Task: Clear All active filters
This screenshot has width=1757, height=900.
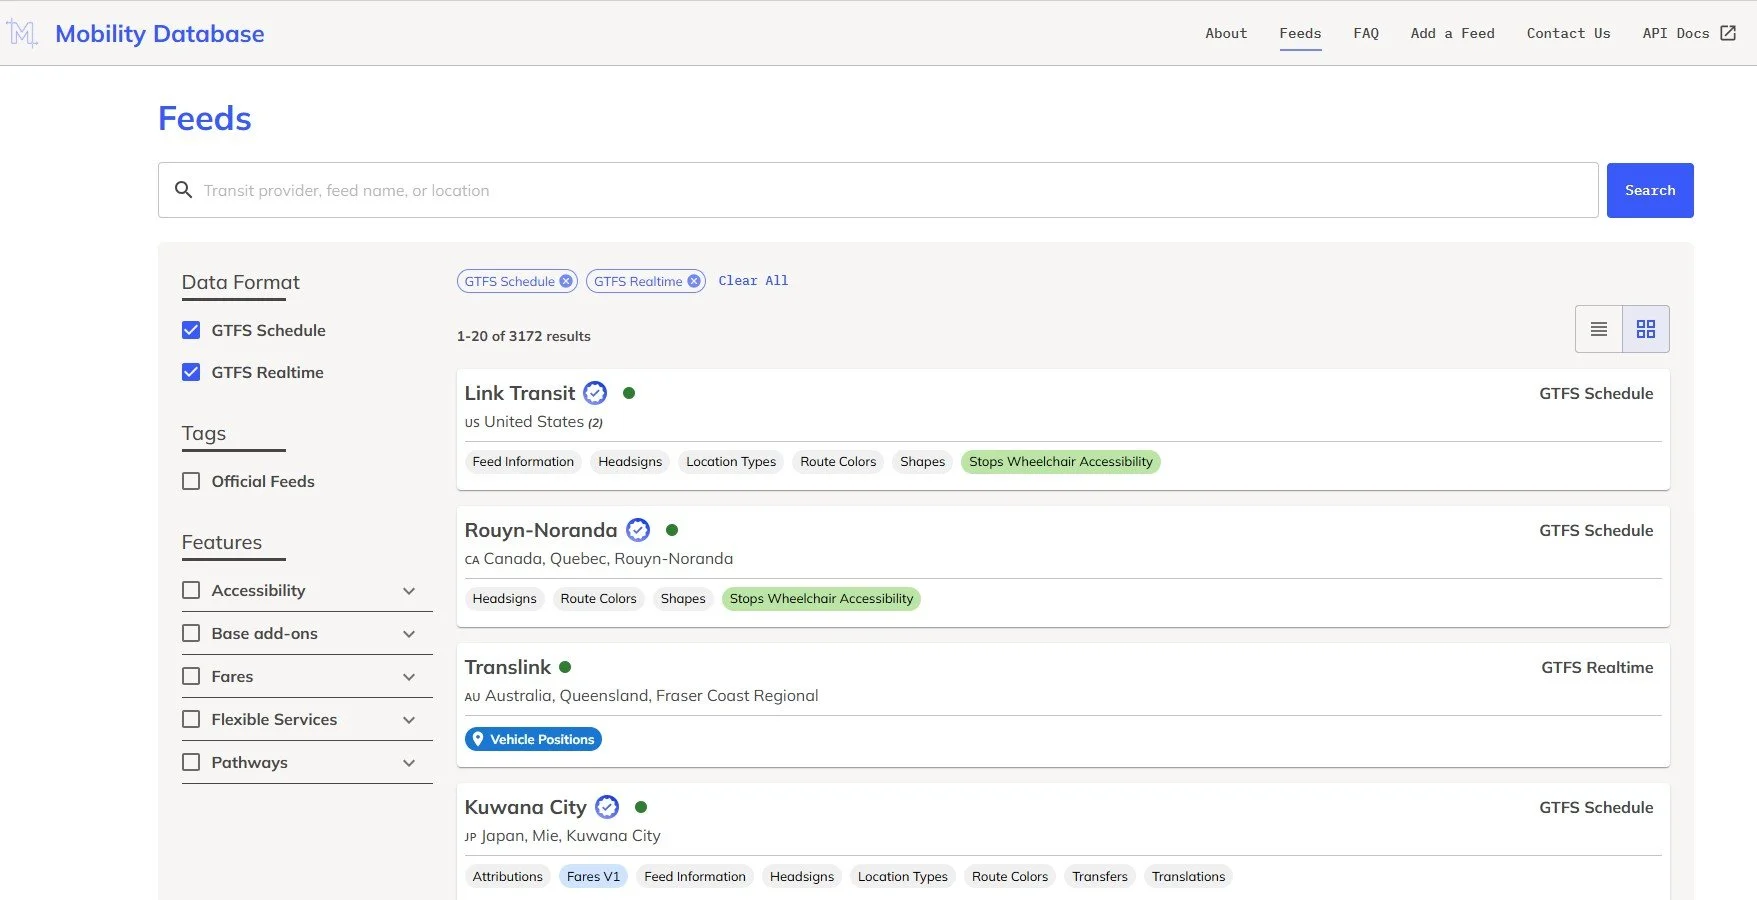Action: 753,281
